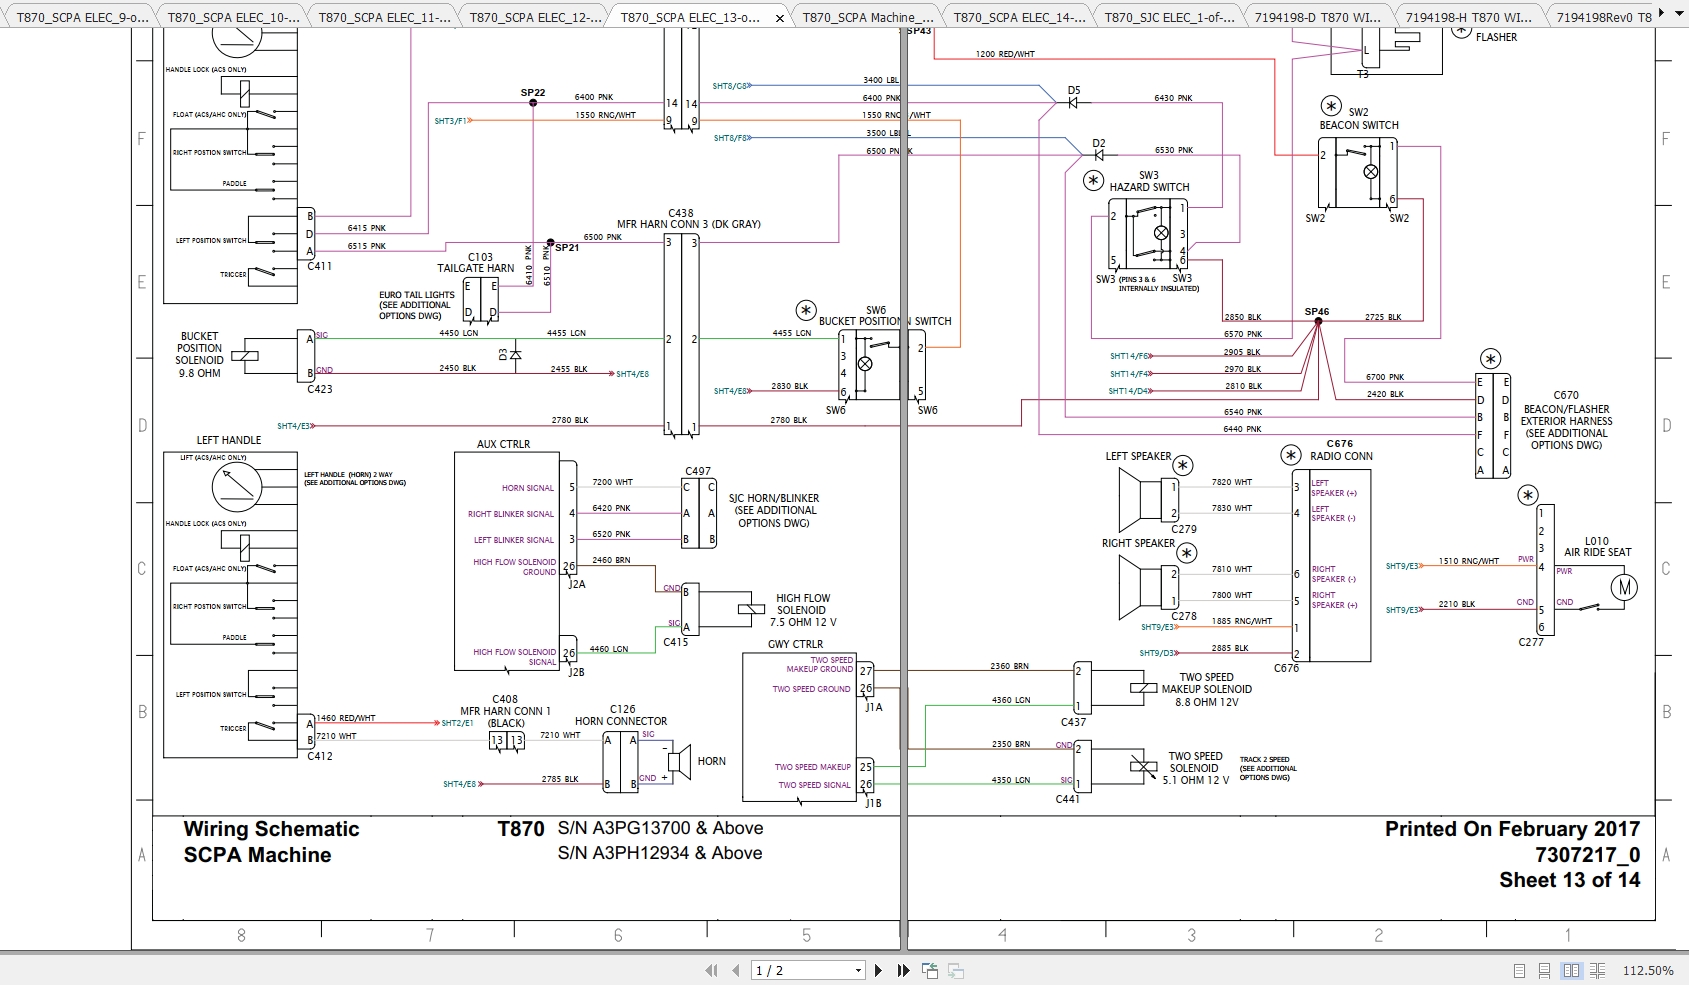Open the page number dropdown
The width and height of the screenshot is (1689, 985).
pos(858,970)
